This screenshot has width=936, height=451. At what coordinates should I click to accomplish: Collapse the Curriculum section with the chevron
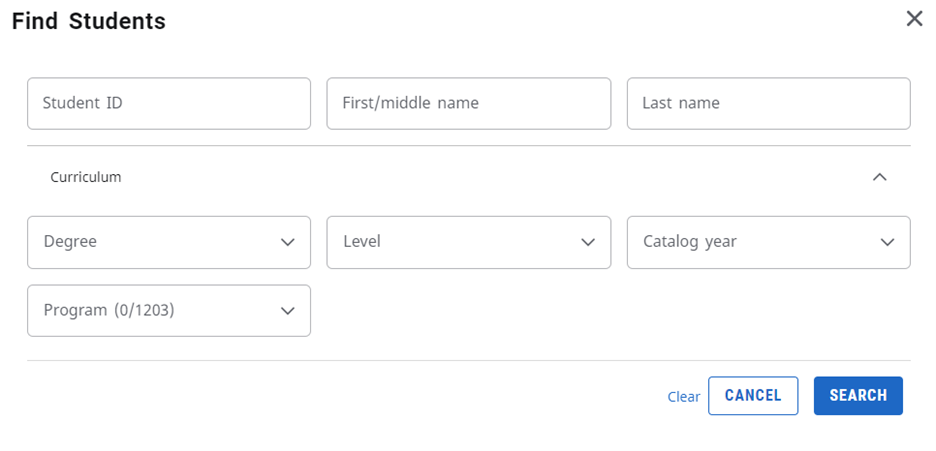[879, 177]
